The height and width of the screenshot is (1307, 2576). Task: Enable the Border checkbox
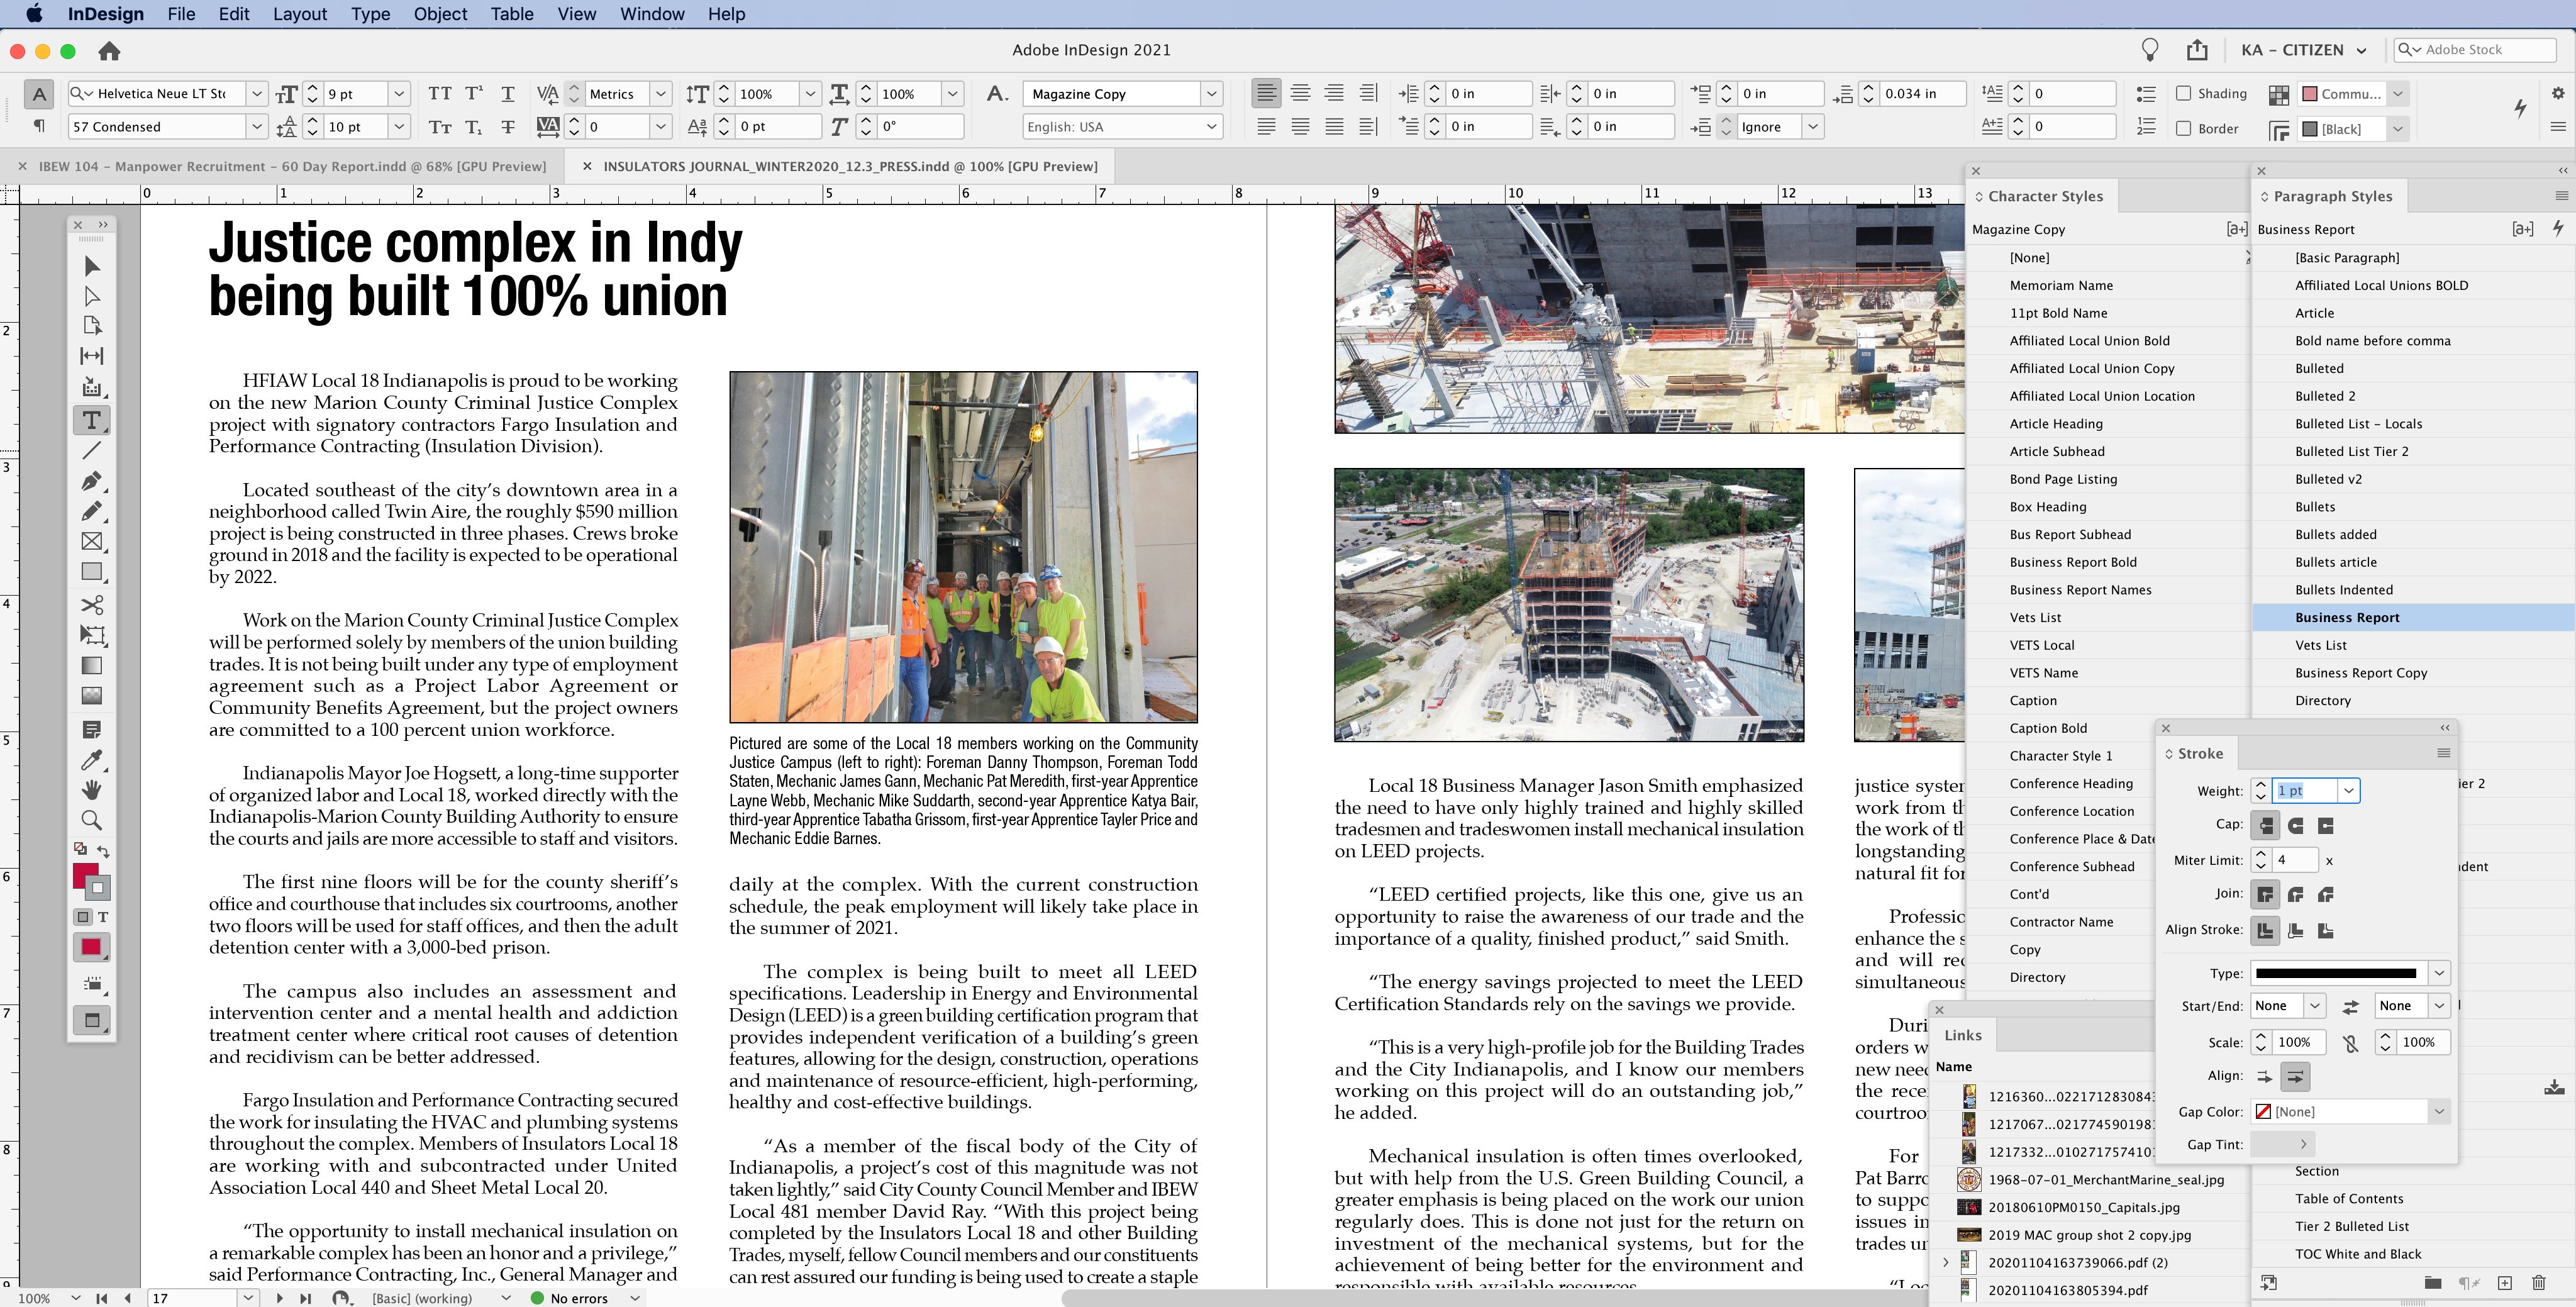coord(2184,128)
